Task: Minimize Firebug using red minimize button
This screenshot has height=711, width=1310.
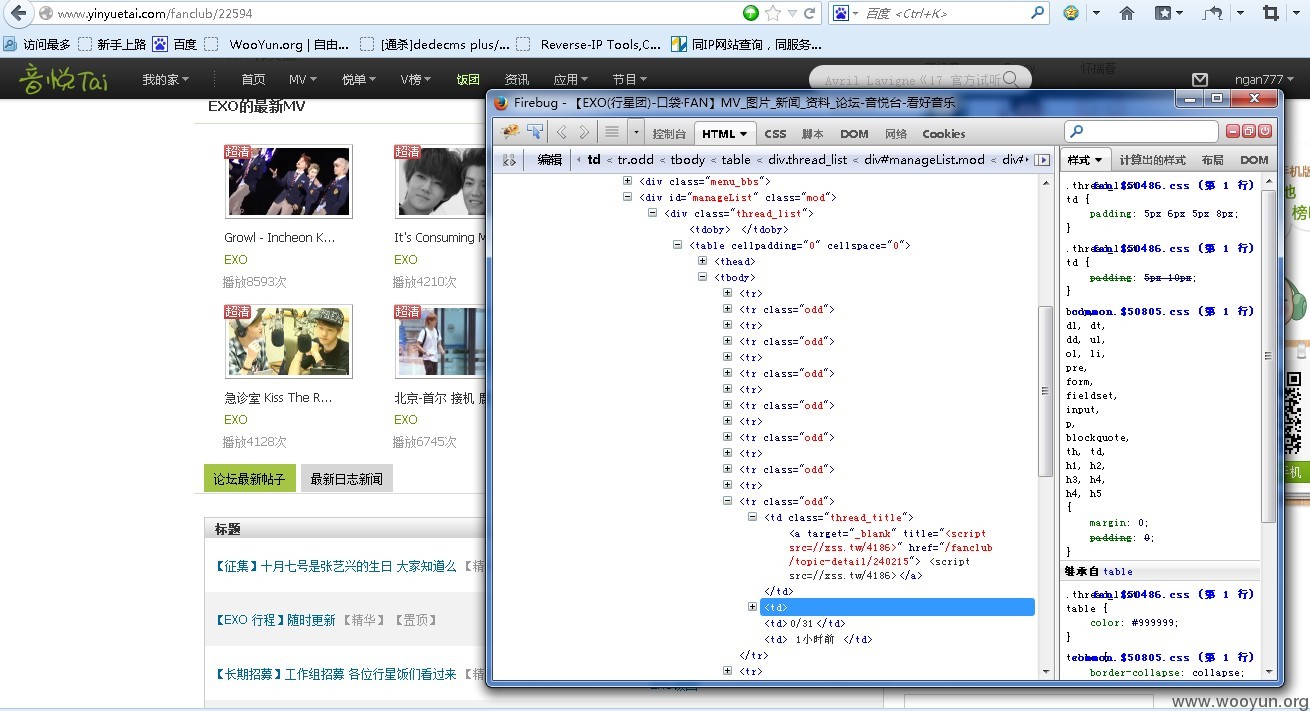Action: (x=1234, y=131)
